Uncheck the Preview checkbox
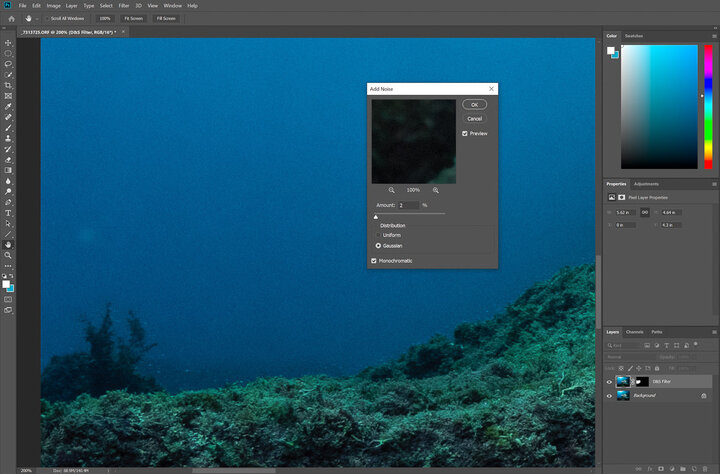 [465, 133]
